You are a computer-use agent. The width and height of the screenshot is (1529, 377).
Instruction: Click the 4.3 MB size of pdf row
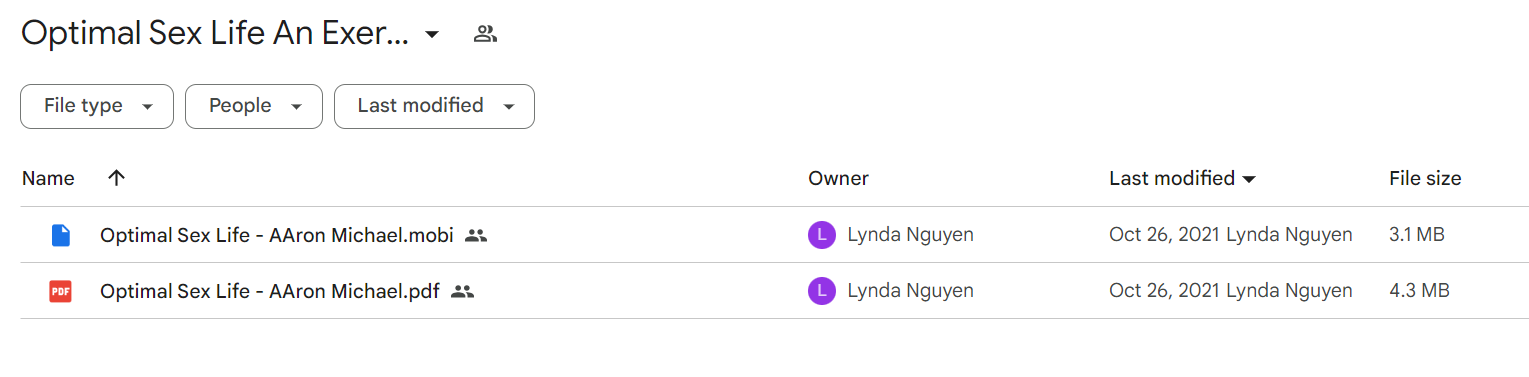1419,292
